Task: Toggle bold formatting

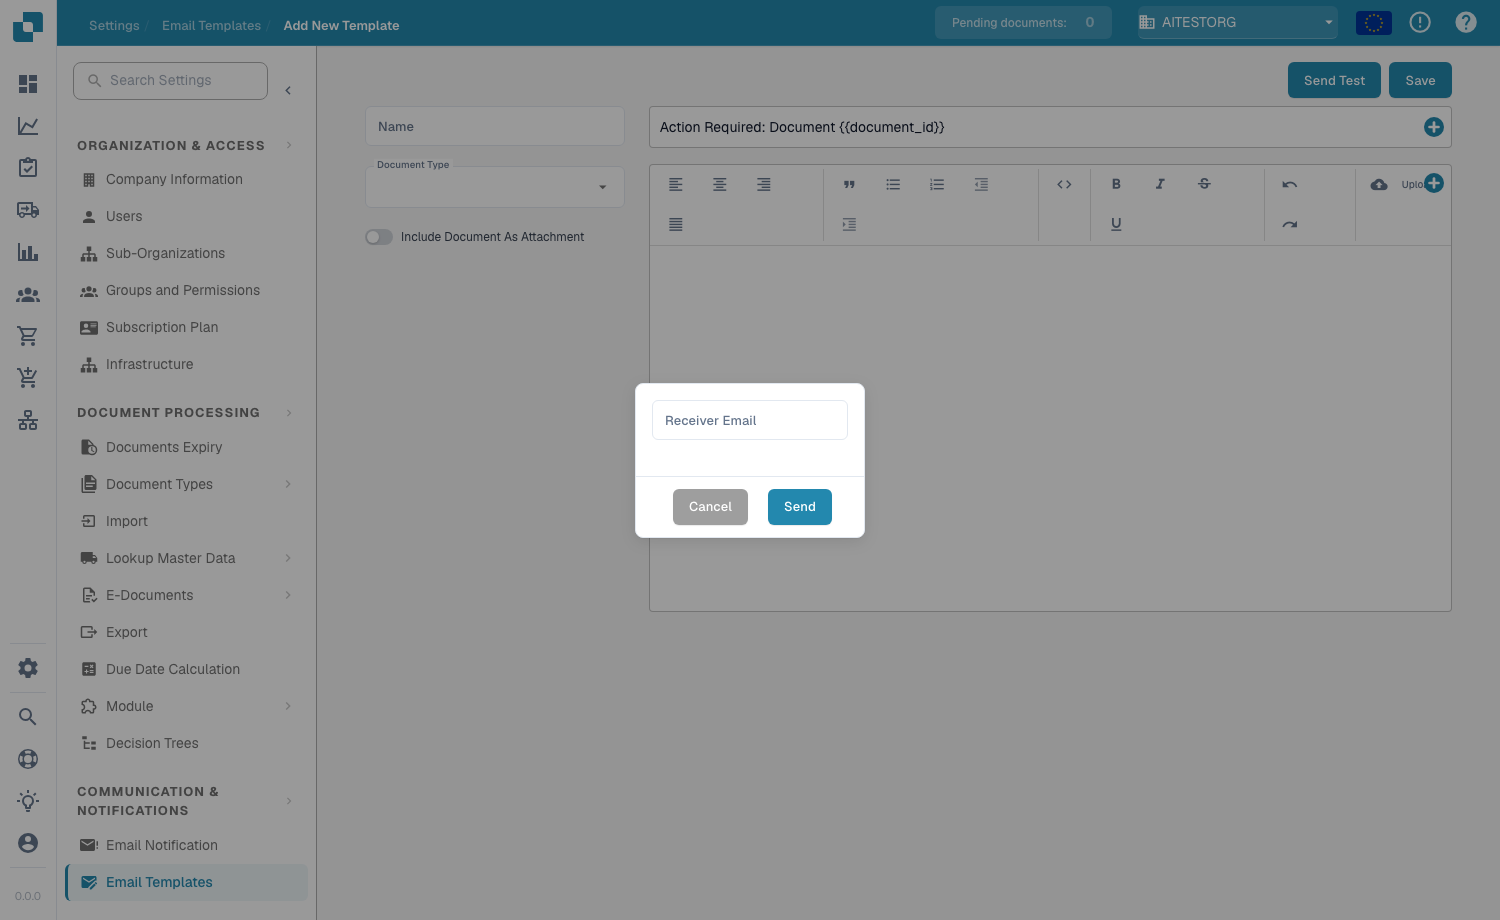Action: point(1116,184)
